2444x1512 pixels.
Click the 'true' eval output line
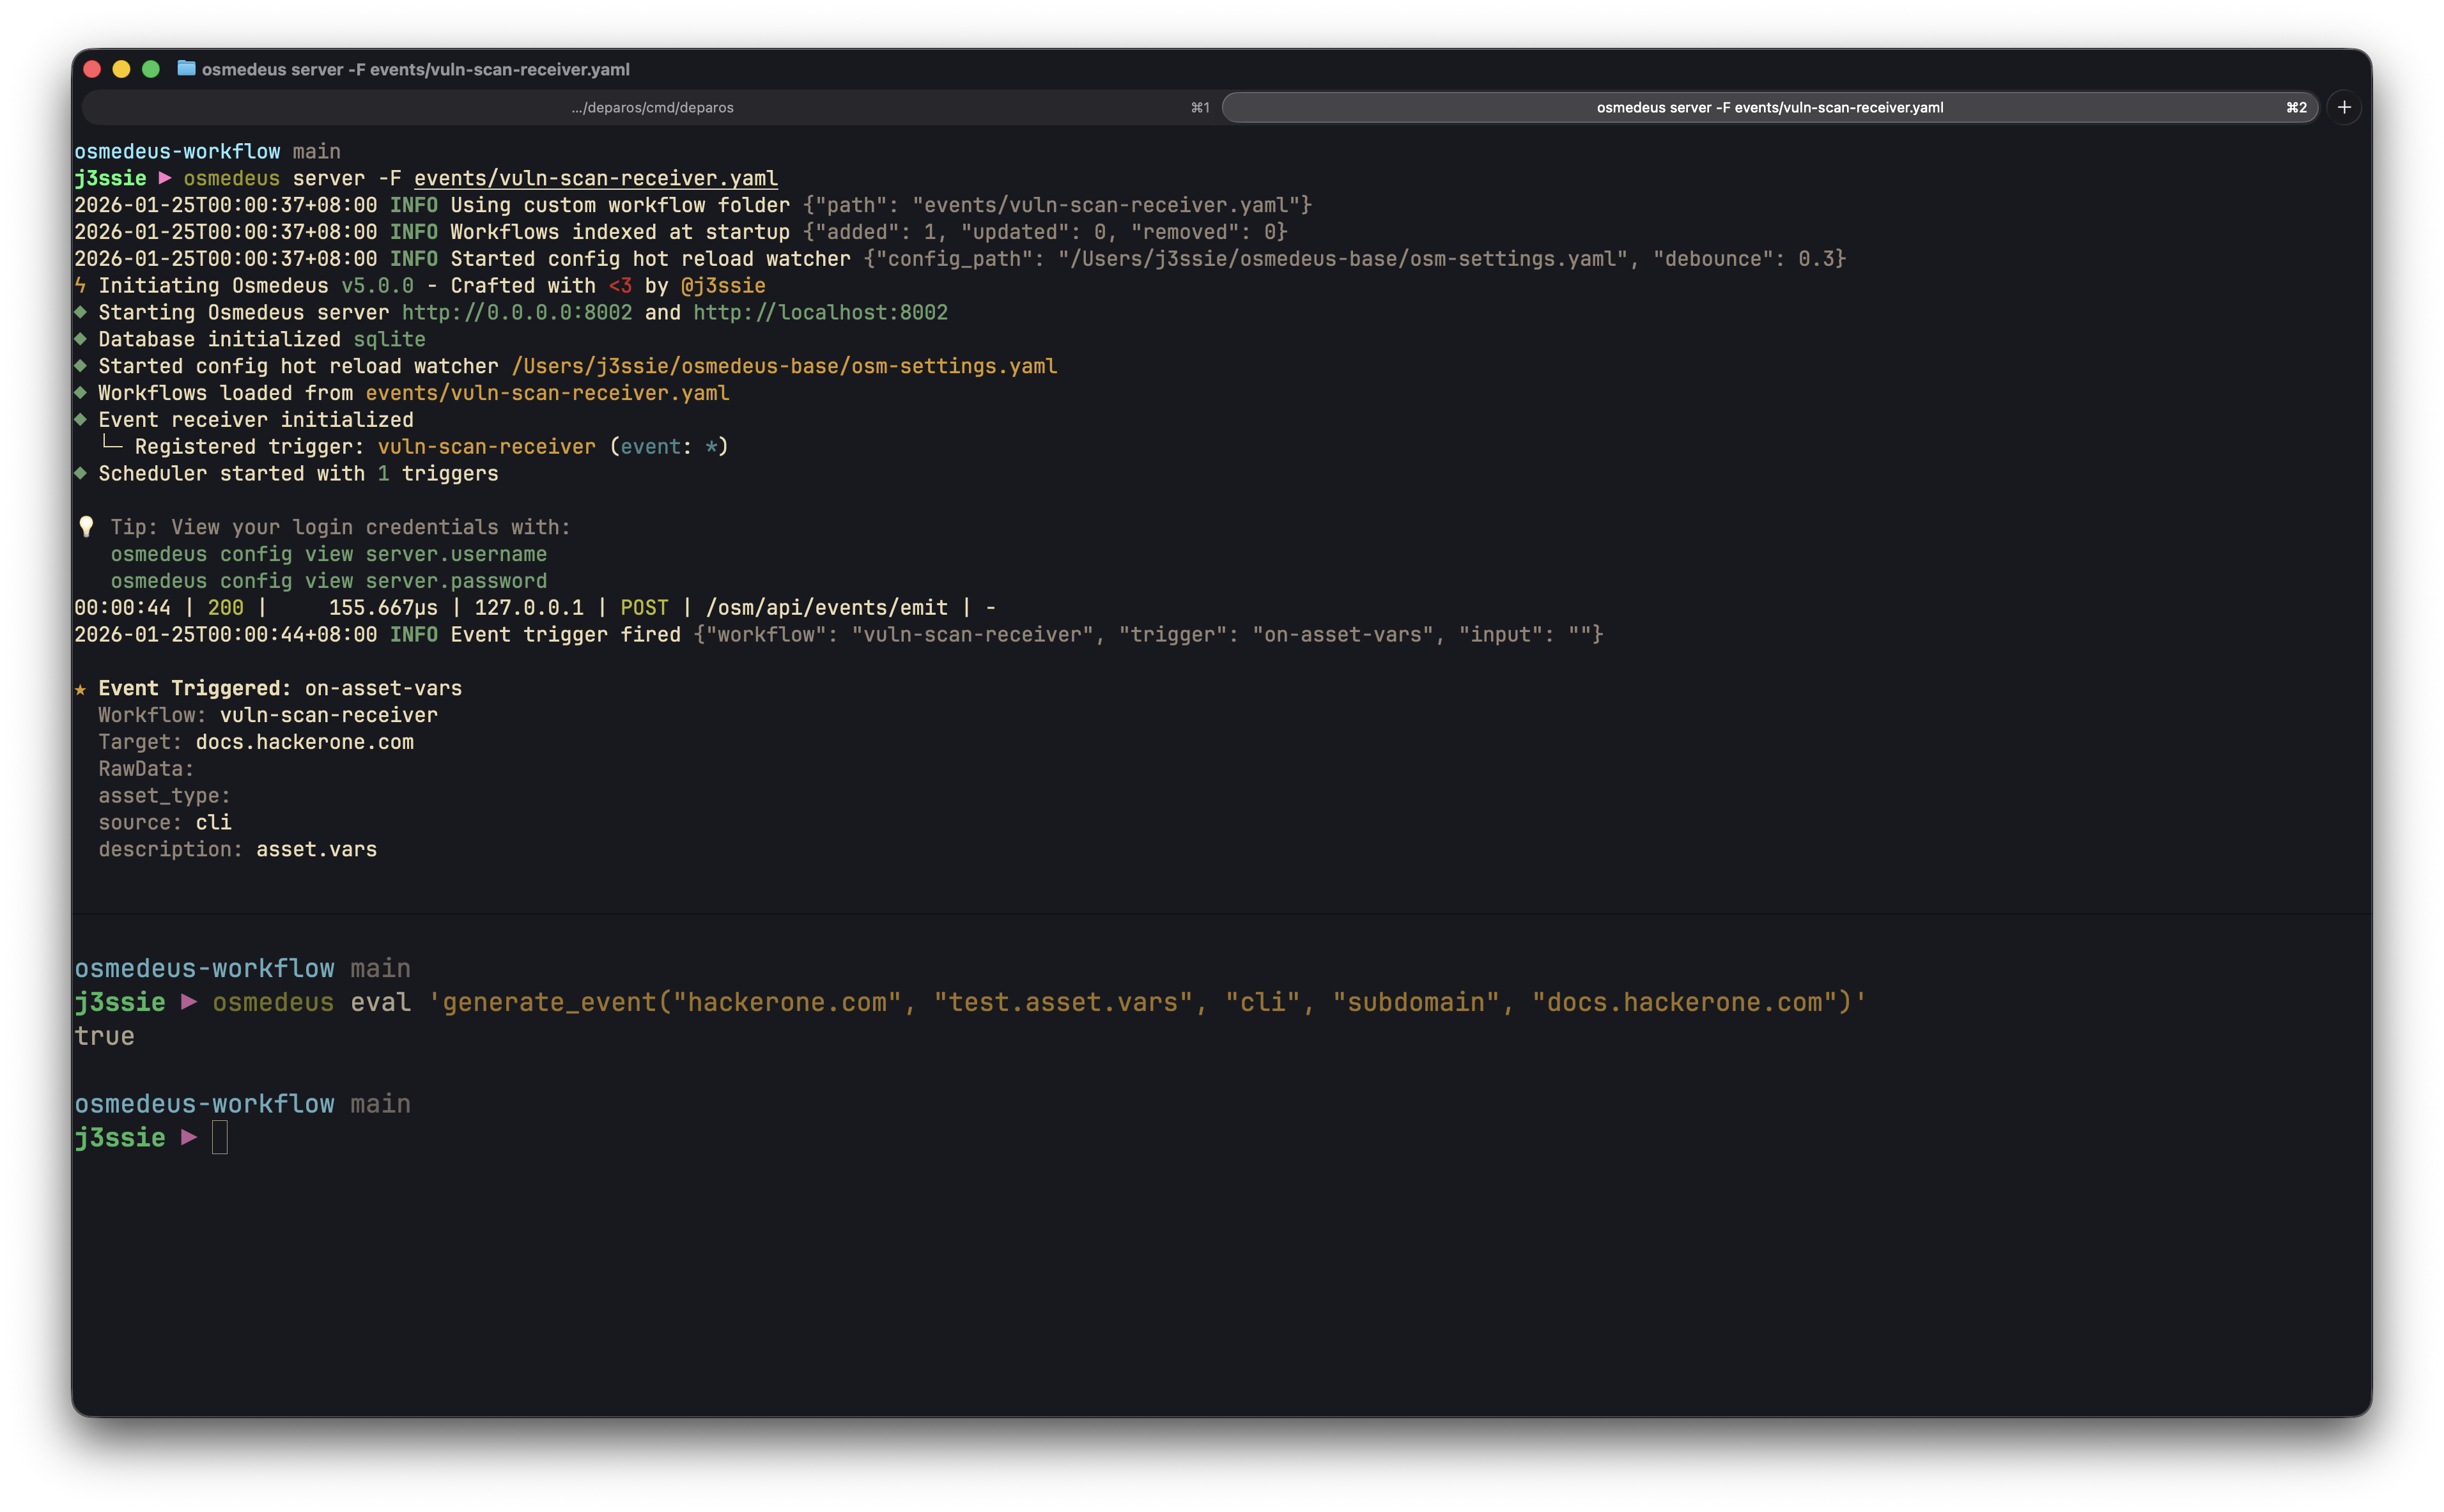(x=104, y=1036)
